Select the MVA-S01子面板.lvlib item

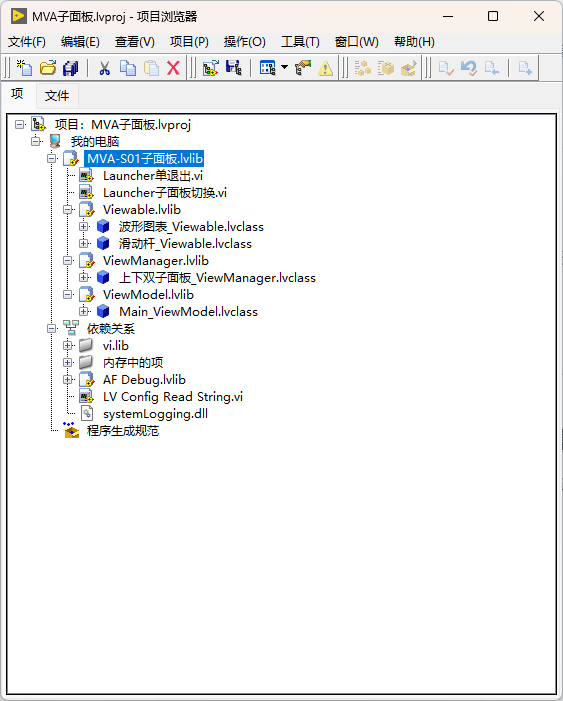point(144,159)
